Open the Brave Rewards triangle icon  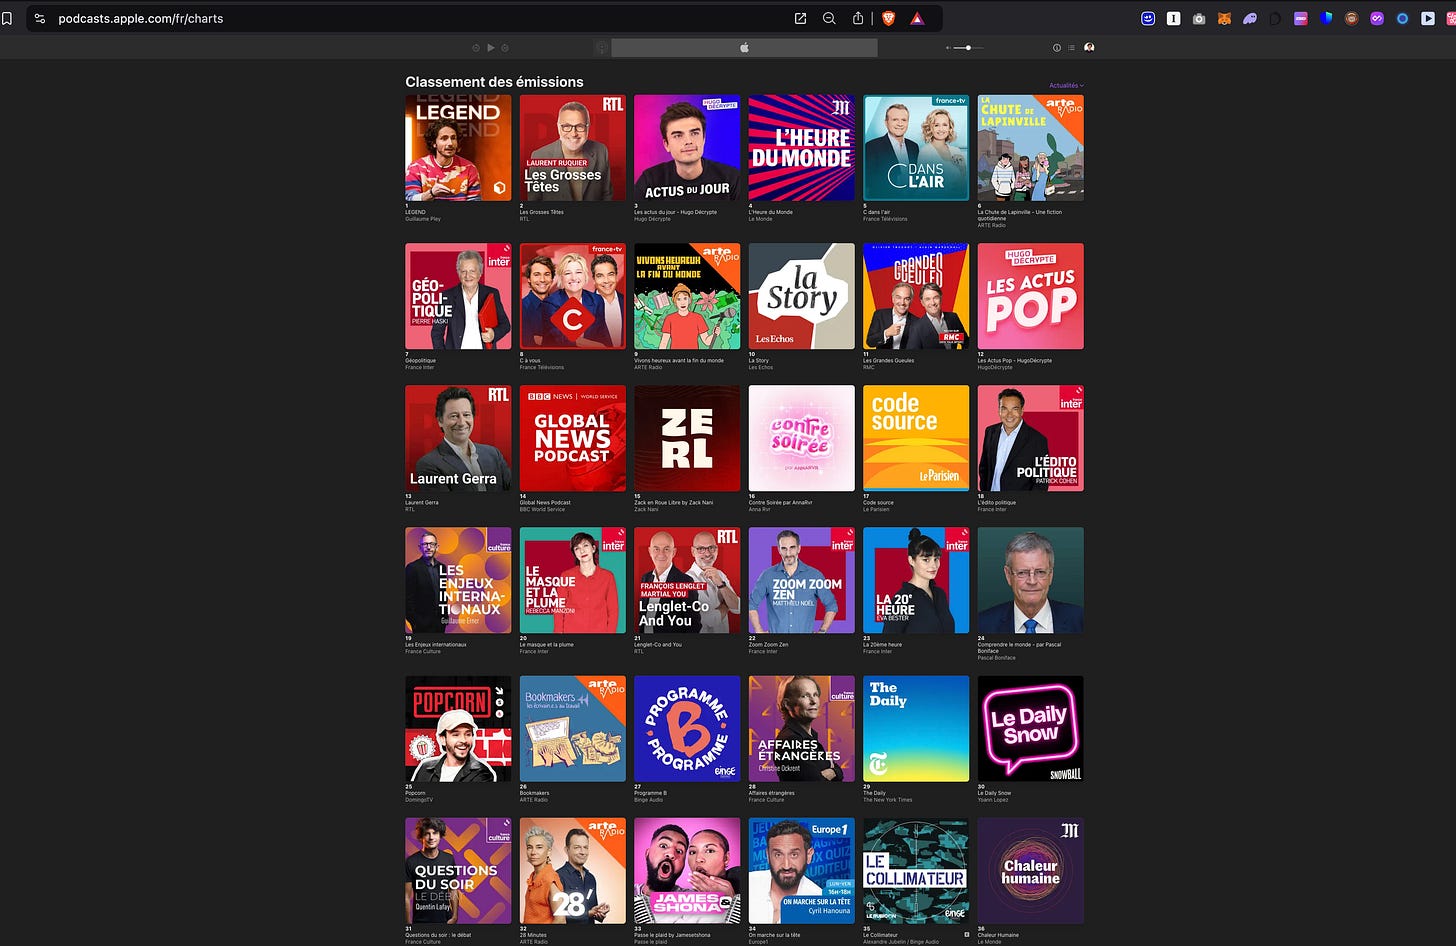coord(917,18)
